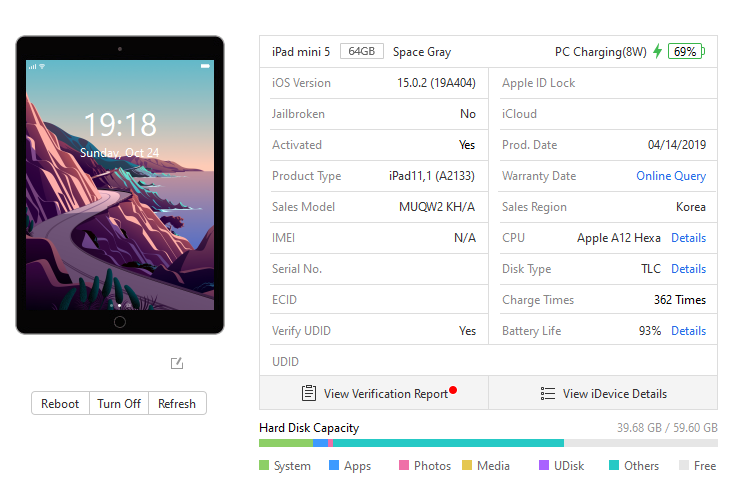This screenshot has width=741, height=493.
Task: Click the ECID label
Action: (x=284, y=300)
